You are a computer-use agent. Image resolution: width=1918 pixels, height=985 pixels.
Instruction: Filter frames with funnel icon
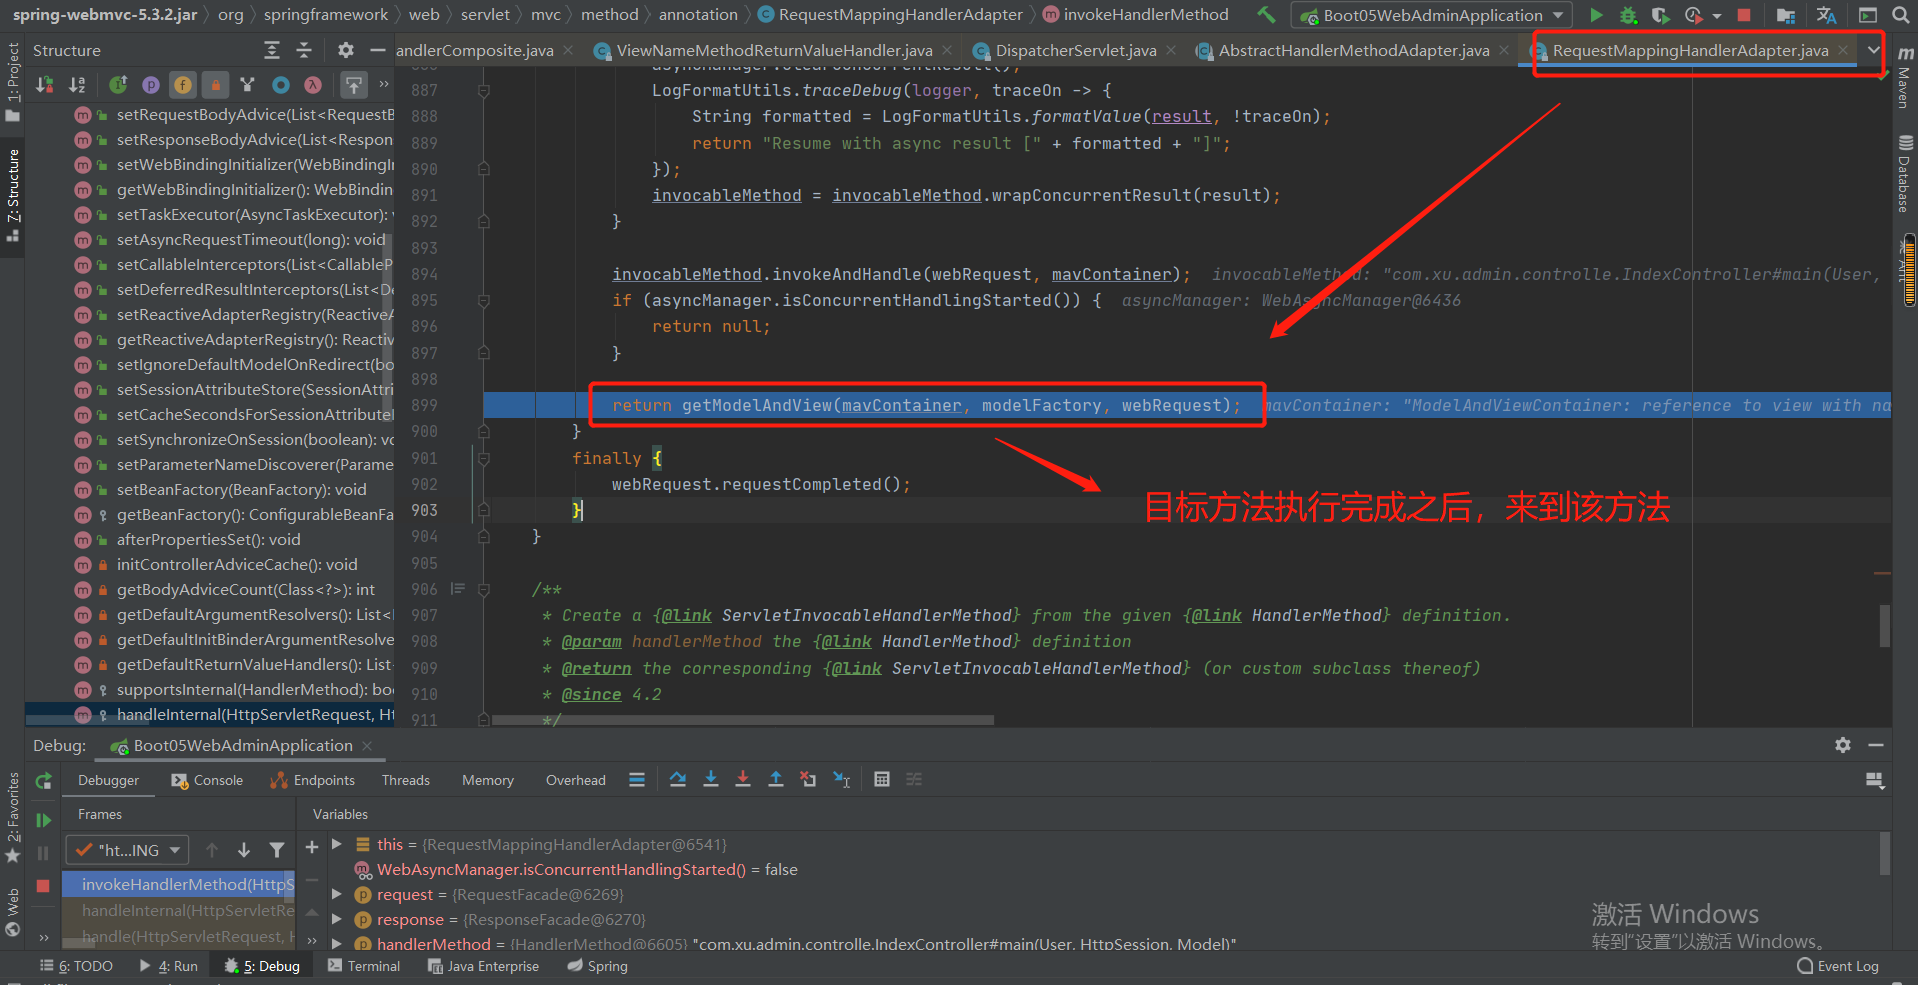tap(277, 850)
